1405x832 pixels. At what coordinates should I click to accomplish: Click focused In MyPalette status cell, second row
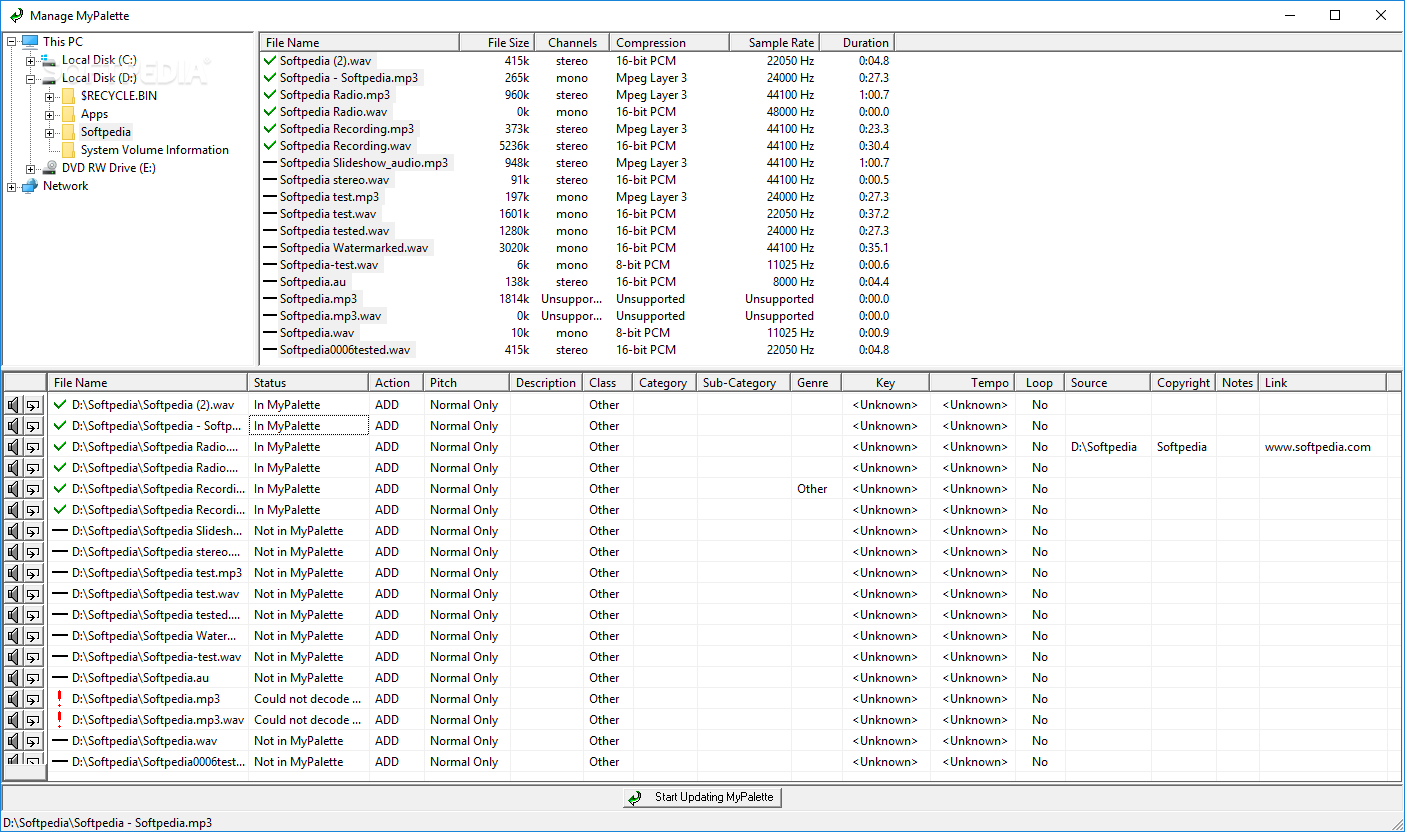click(x=308, y=426)
